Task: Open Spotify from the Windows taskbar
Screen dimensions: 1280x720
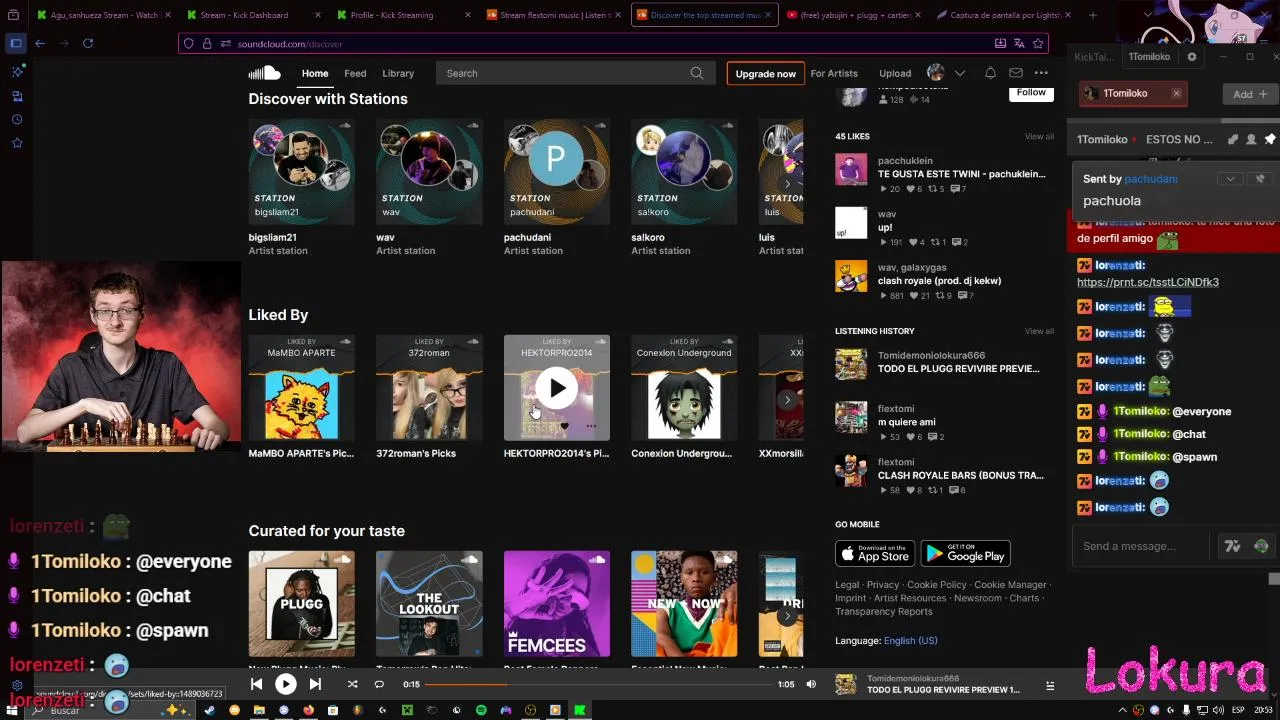Action: (481, 710)
